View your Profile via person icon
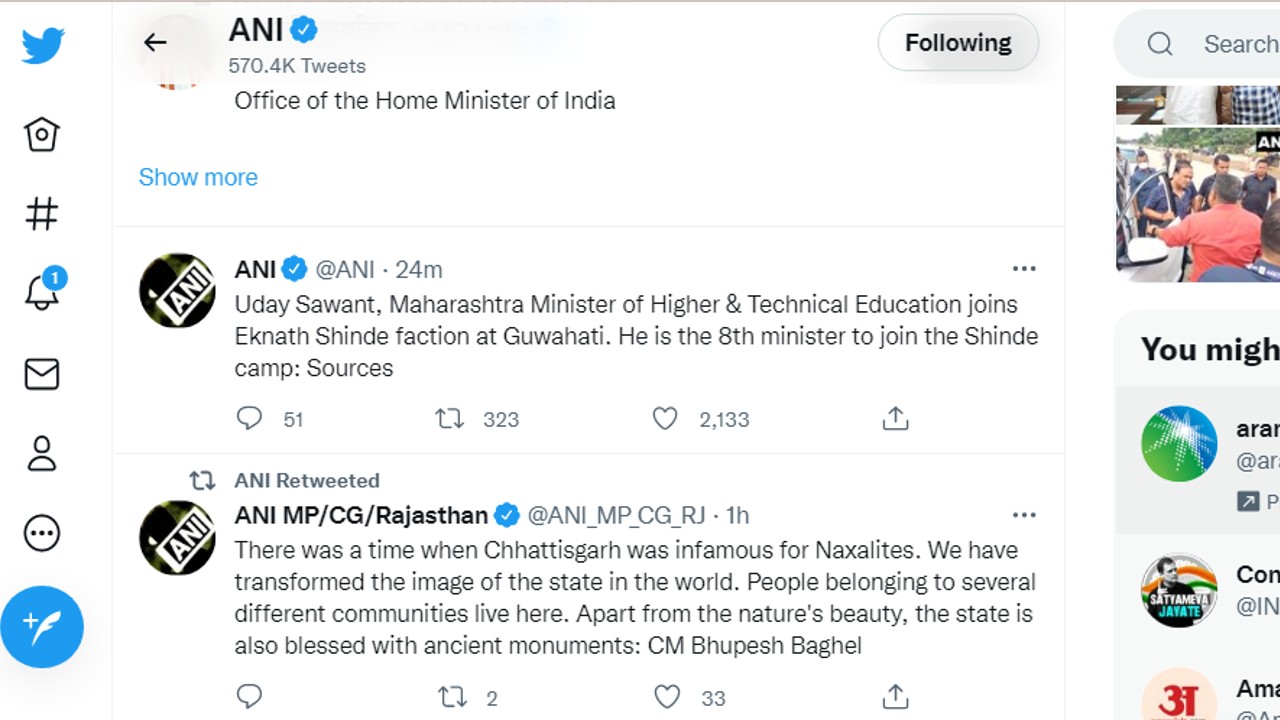 (42, 454)
